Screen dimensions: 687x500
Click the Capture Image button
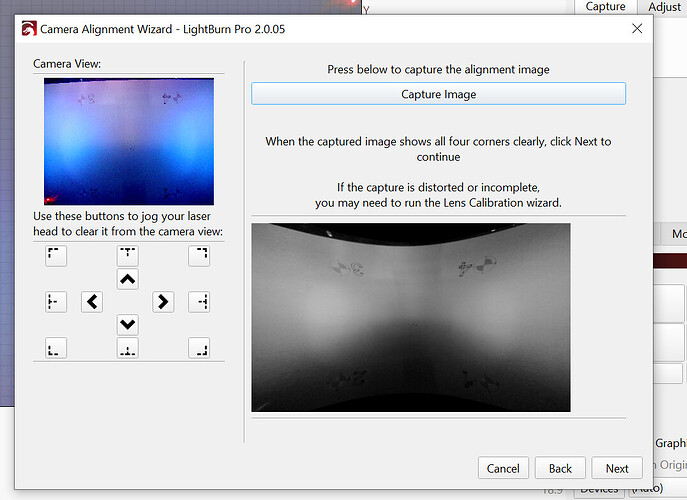tap(438, 94)
